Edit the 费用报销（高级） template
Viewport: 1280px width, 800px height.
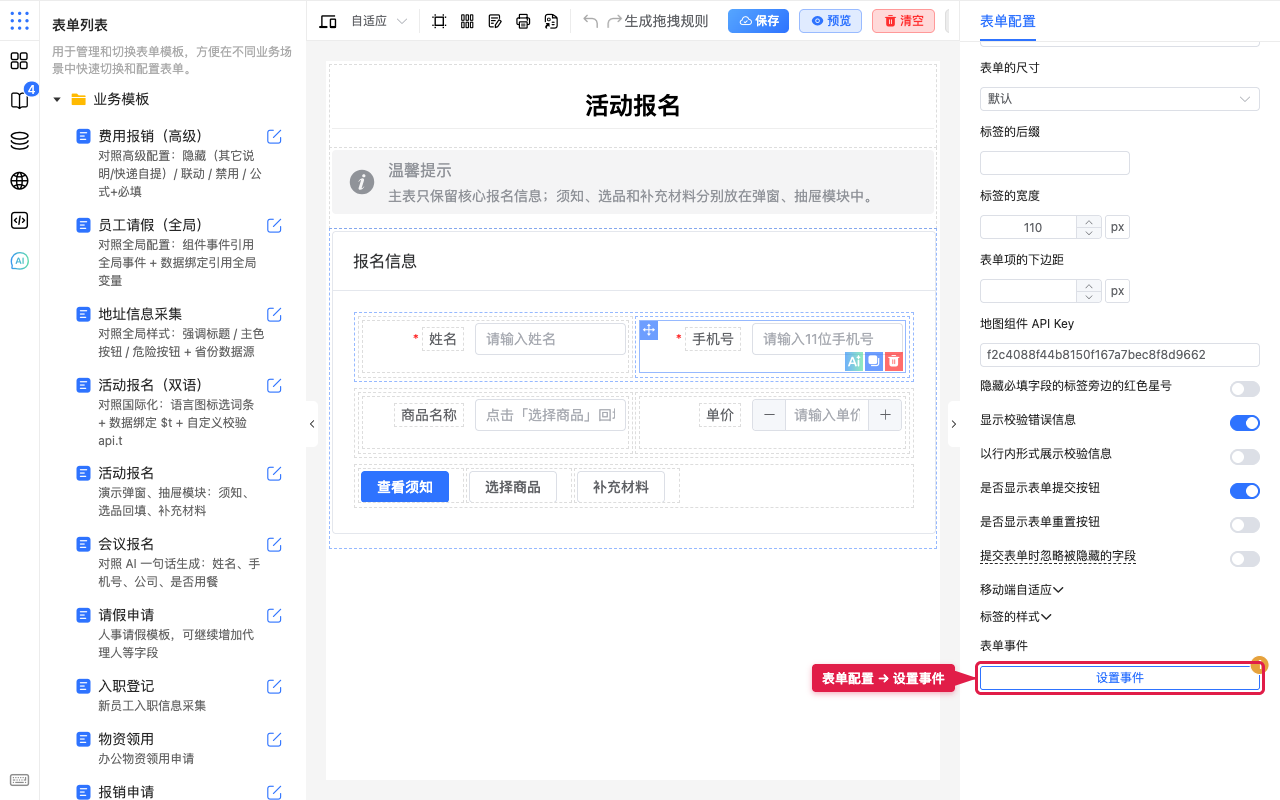tap(274, 137)
